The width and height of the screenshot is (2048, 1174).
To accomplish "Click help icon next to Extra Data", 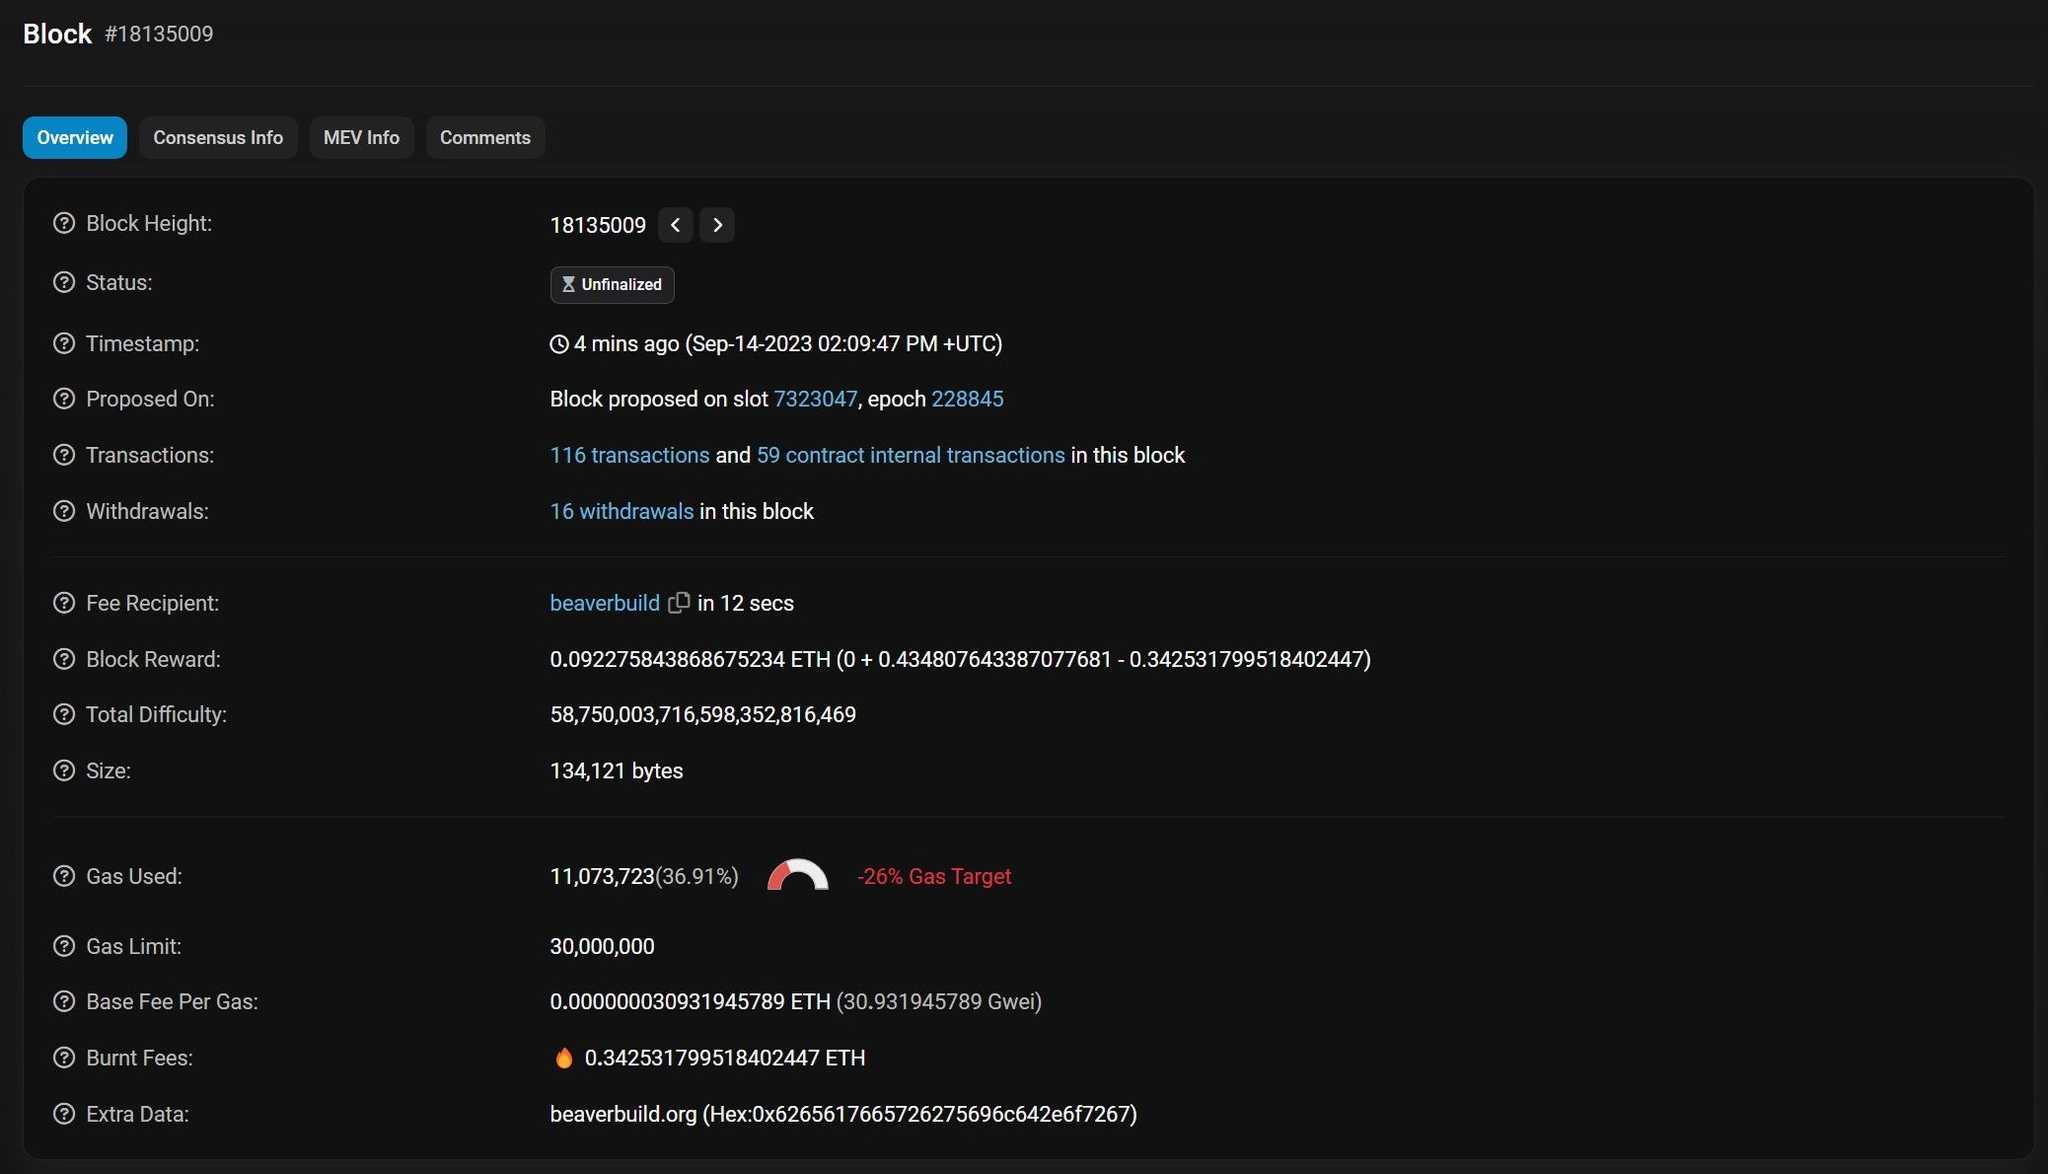I will [x=64, y=1113].
